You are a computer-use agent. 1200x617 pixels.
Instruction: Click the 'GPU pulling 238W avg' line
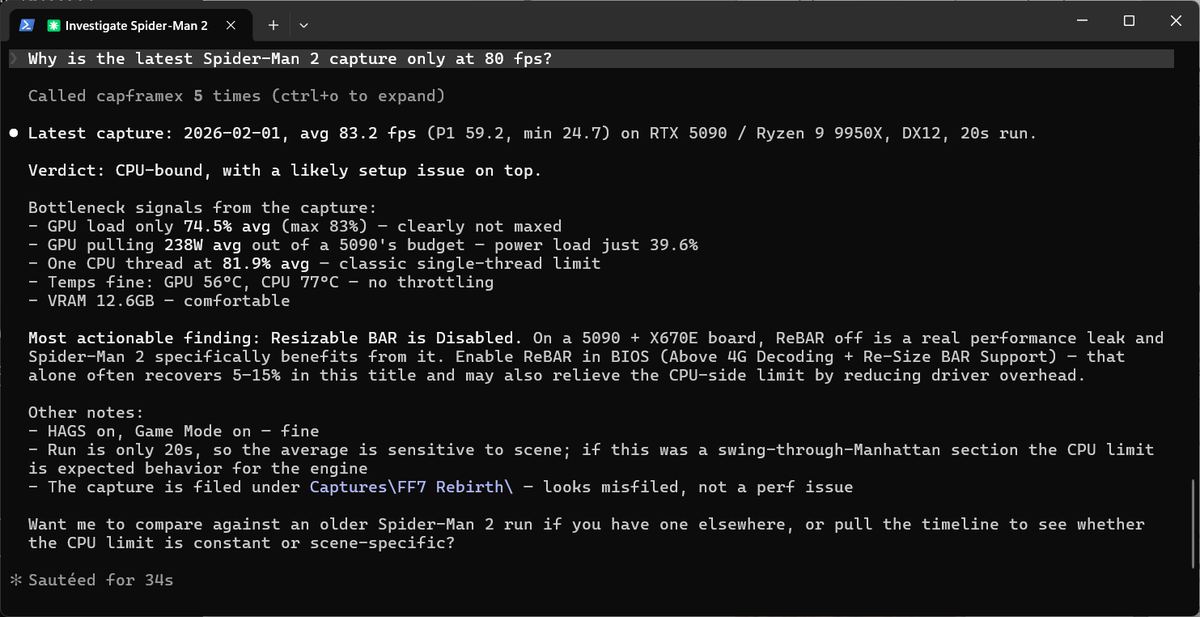[x=363, y=245]
